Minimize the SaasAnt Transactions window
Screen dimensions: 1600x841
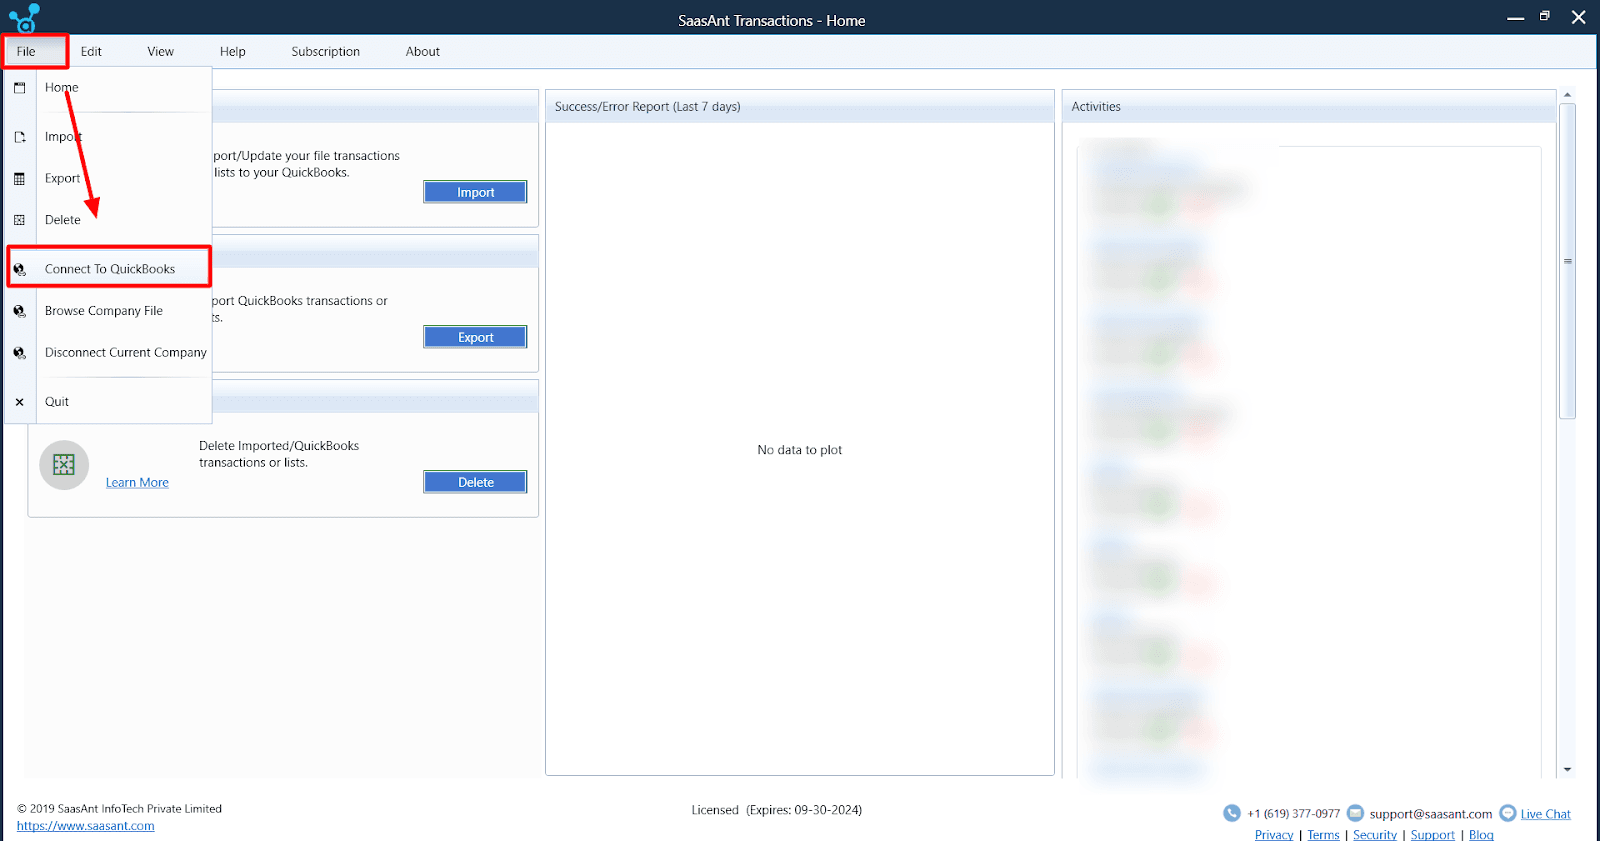click(1516, 18)
